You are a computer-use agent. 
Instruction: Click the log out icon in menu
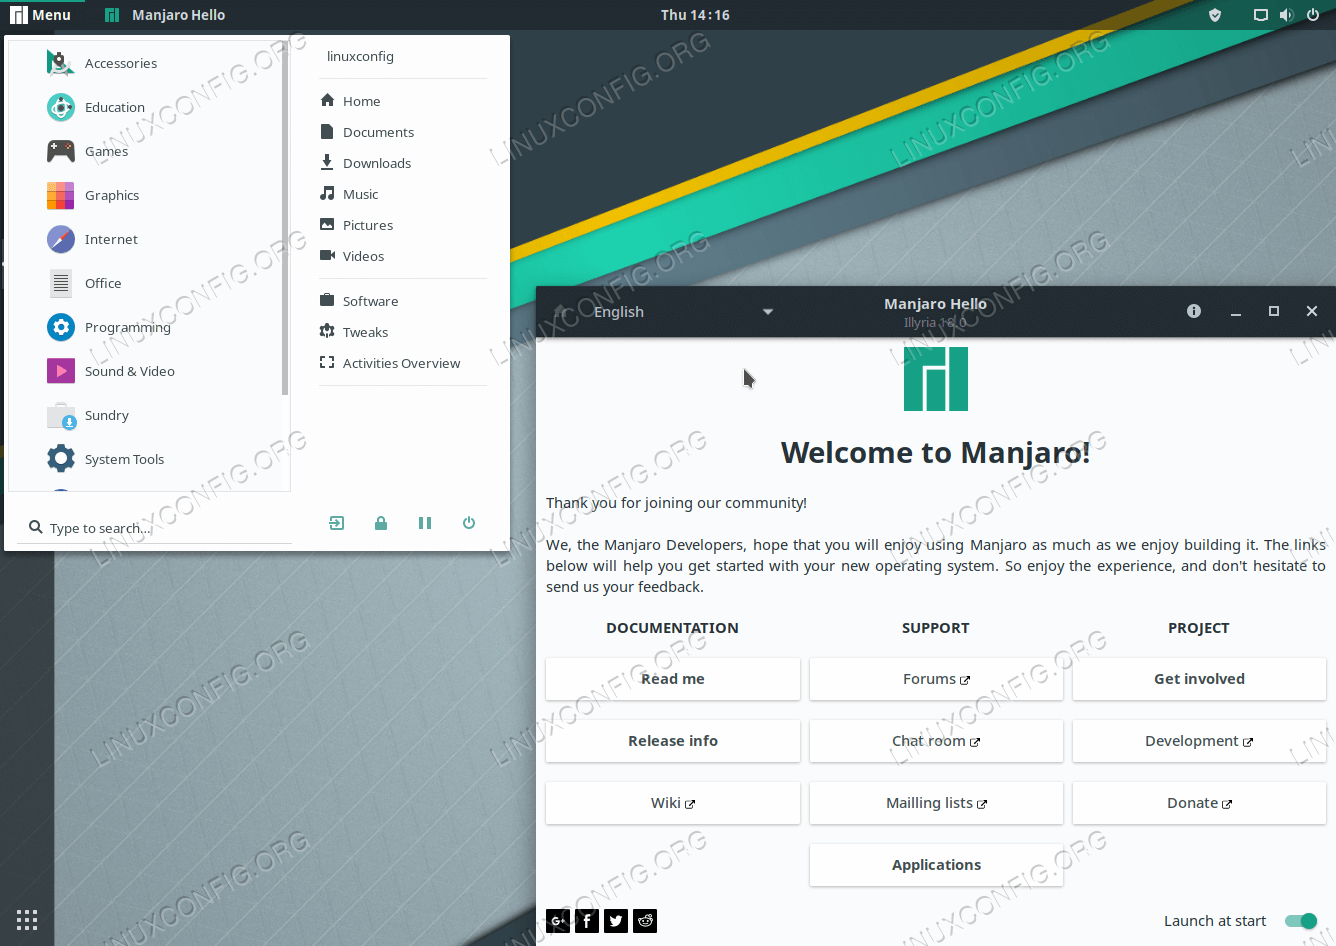(x=337, y=523)
